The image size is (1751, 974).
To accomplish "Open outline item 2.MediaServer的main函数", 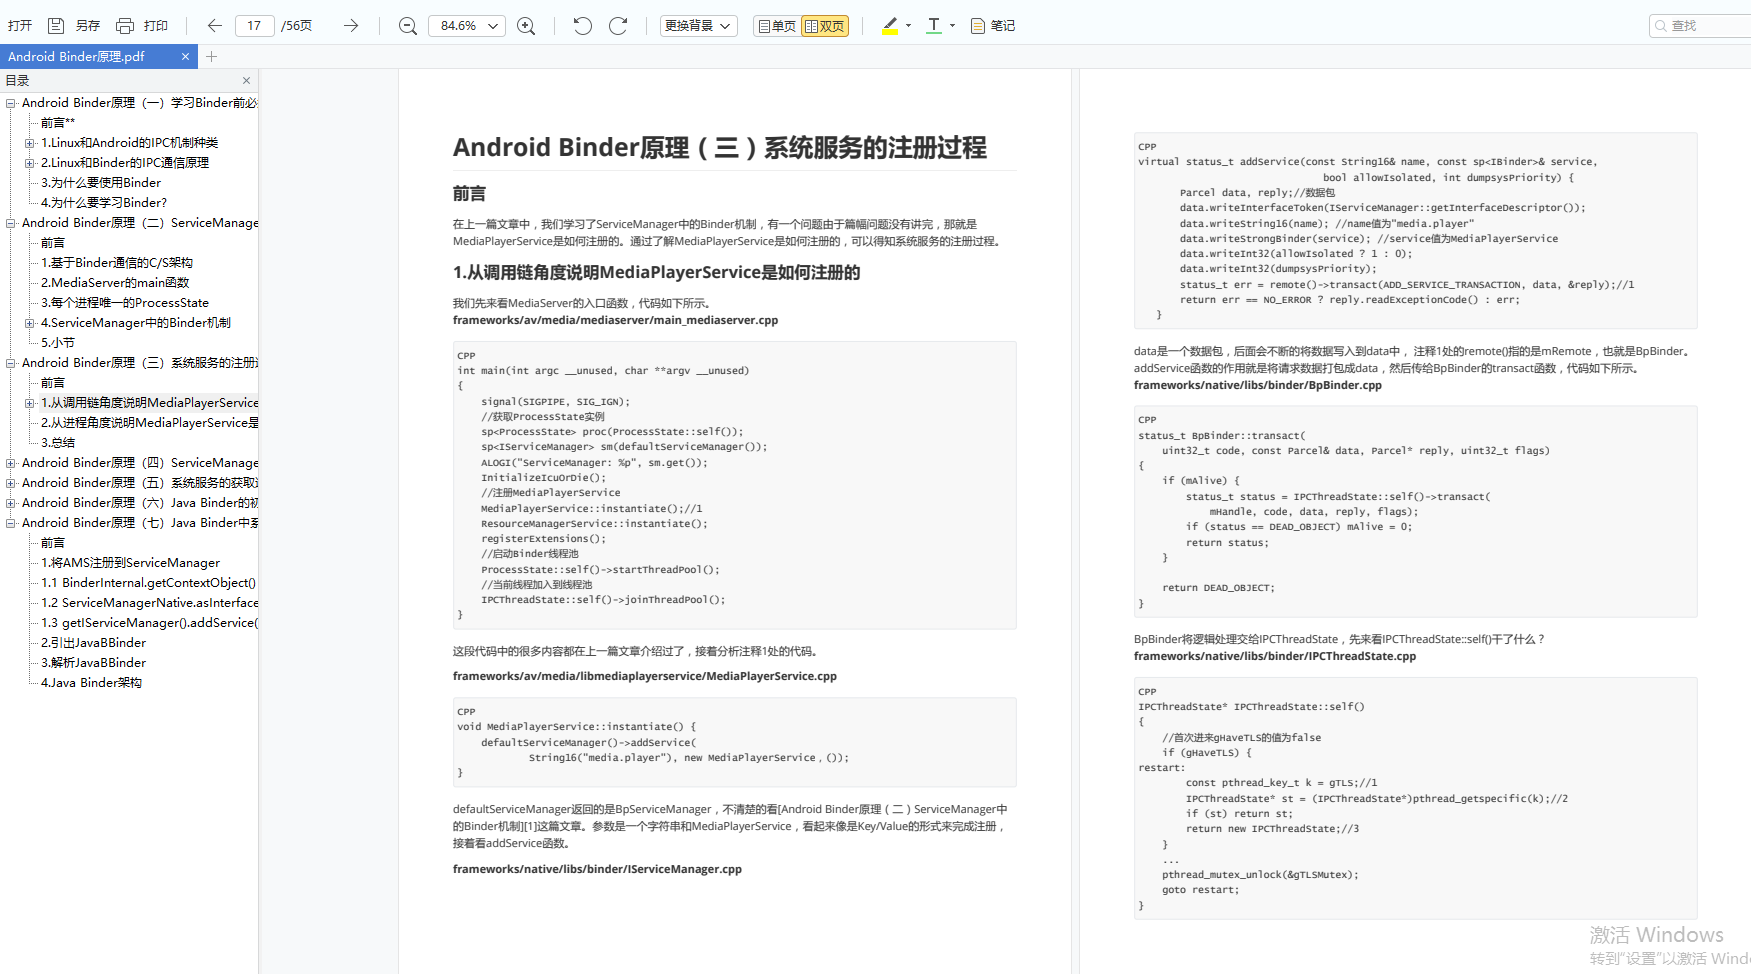I will (x=115, y=283).
